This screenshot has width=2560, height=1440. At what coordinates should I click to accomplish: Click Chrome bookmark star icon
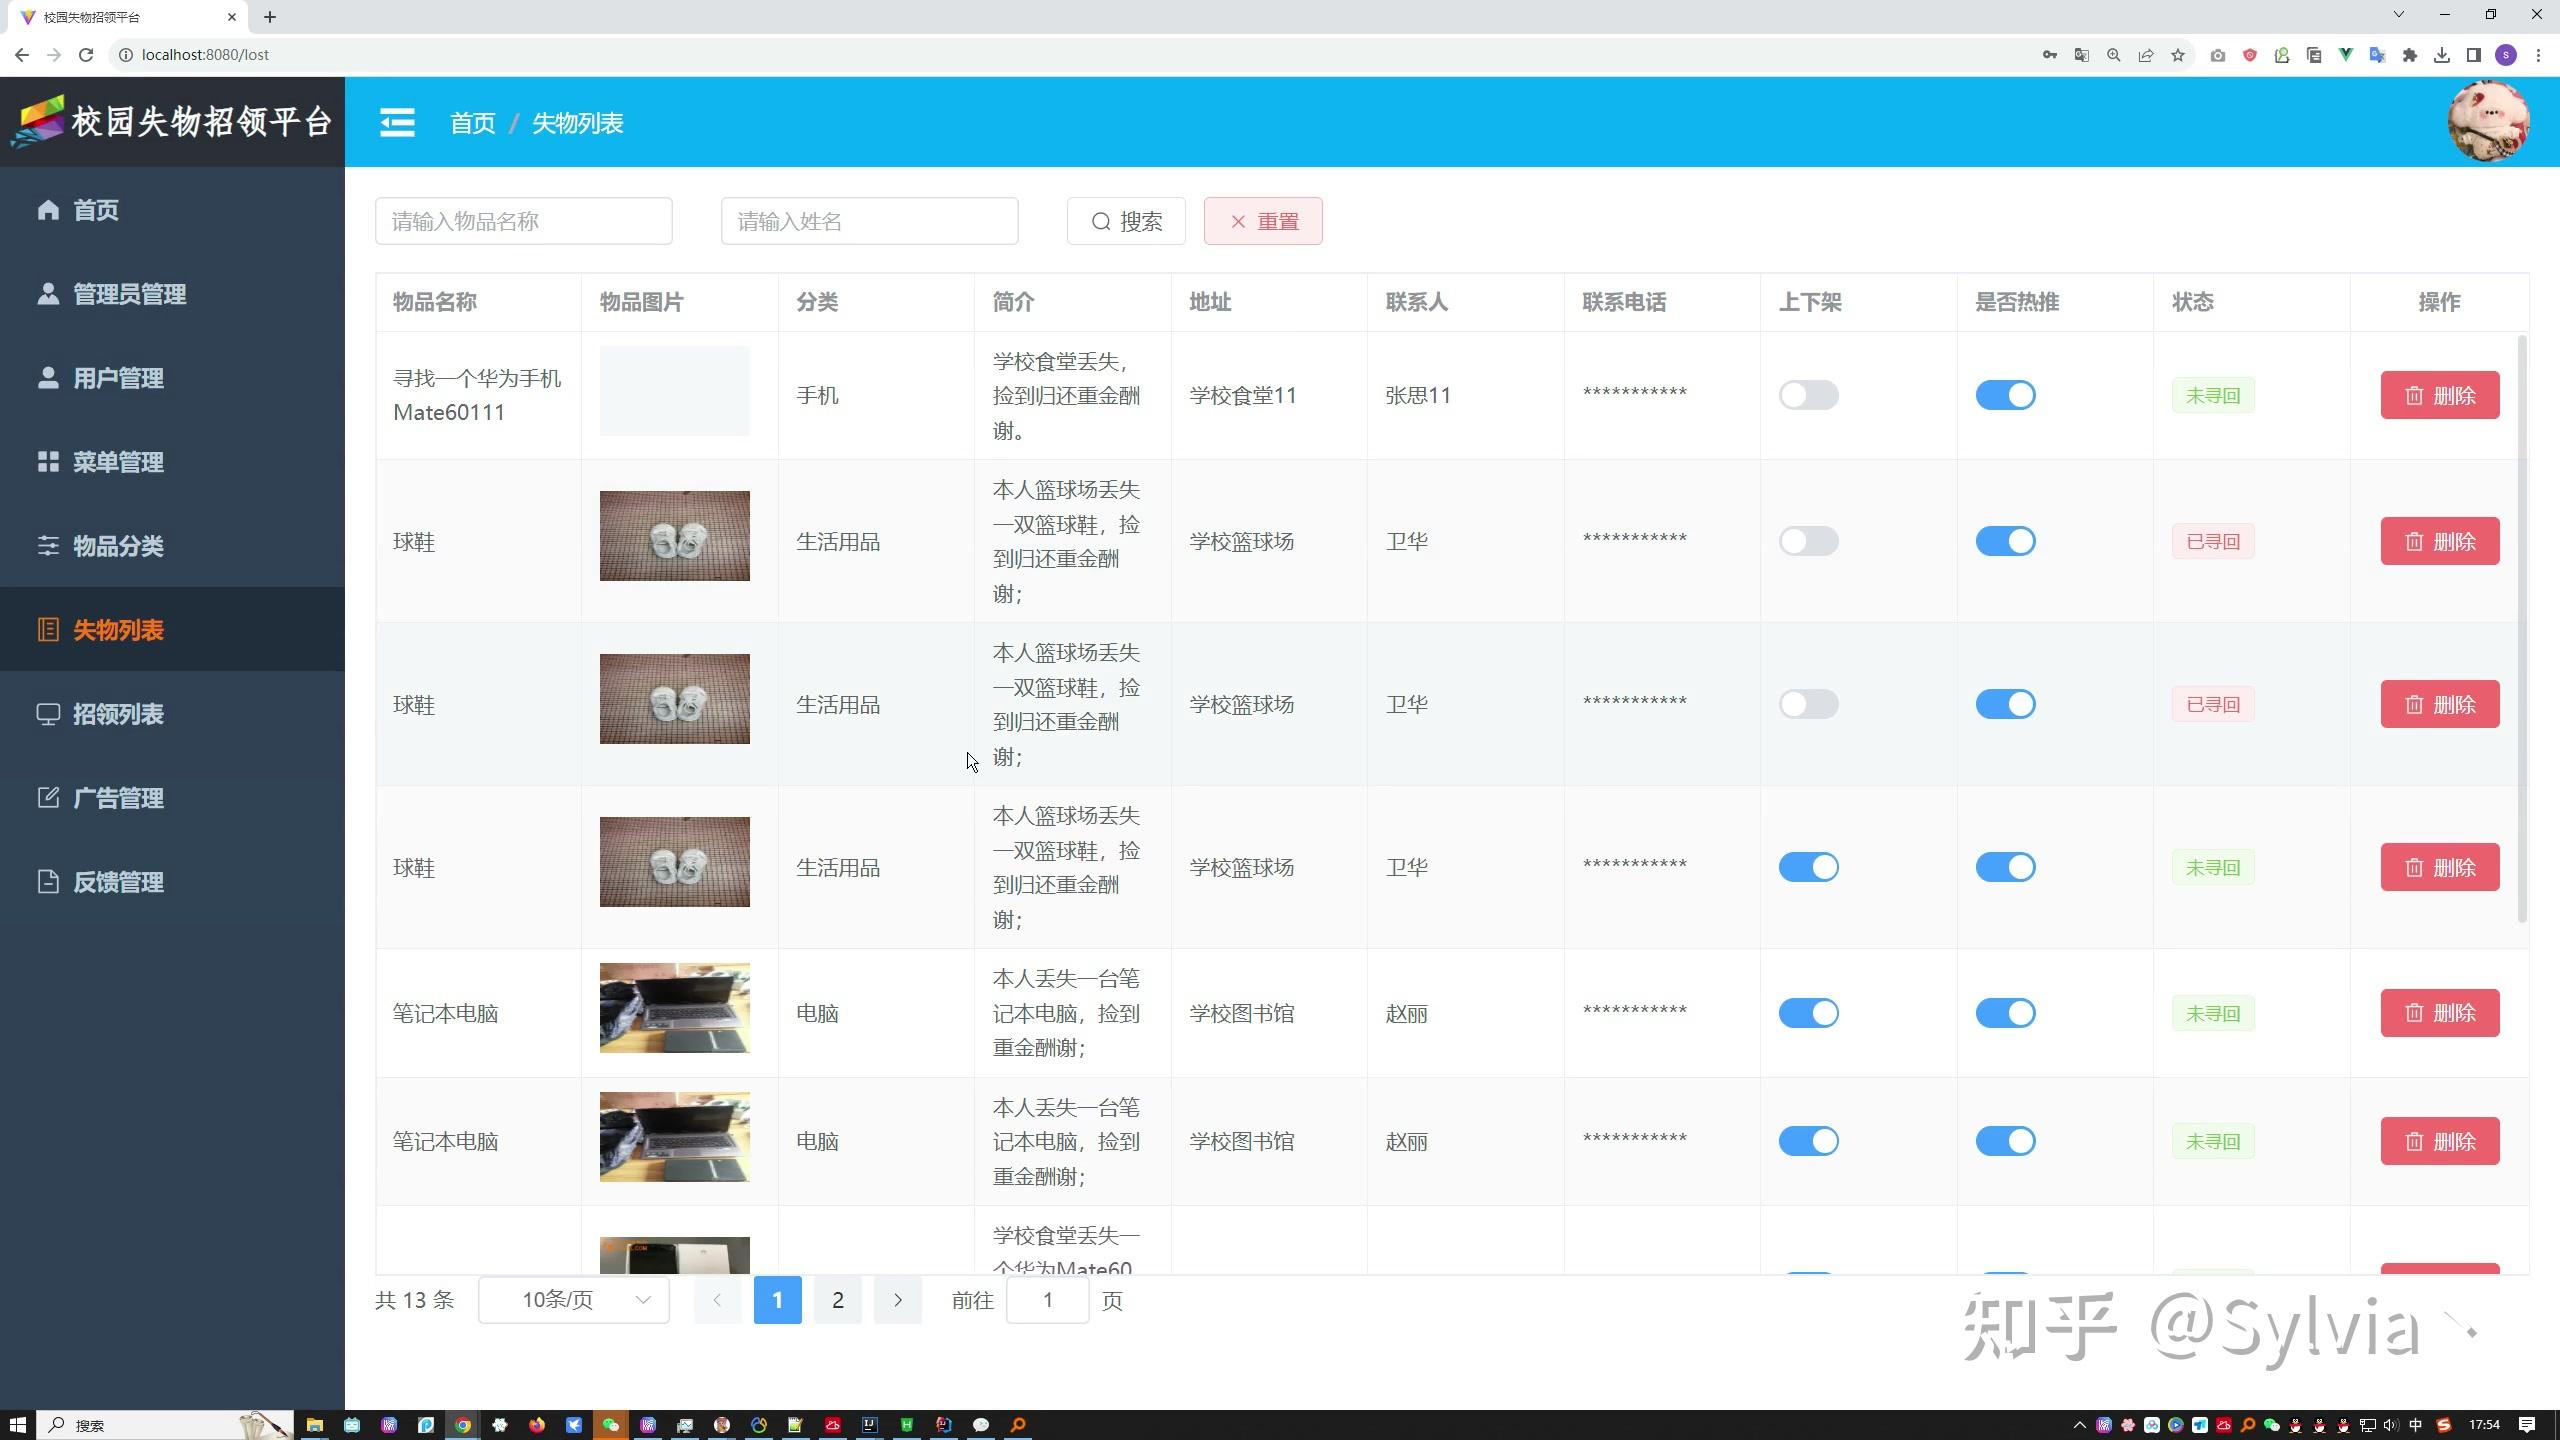(x=2177, y=55)
